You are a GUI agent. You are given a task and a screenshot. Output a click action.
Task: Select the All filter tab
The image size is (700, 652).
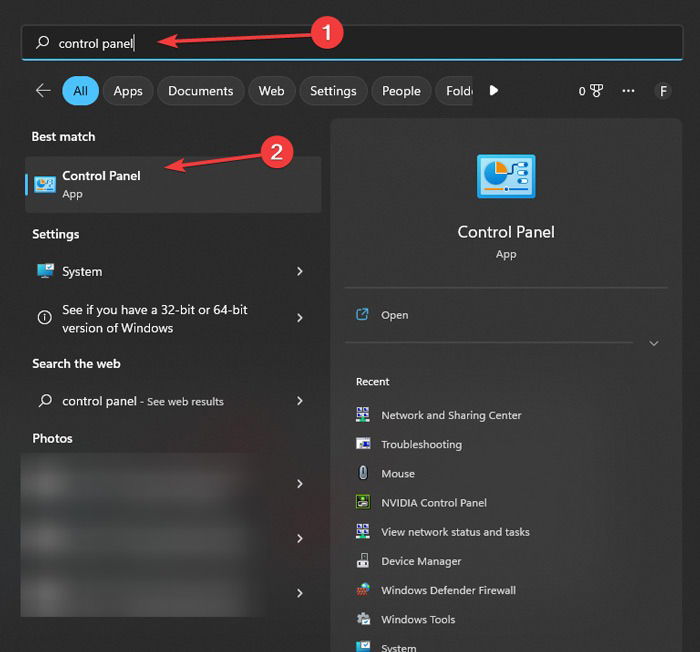click(80, 91)
